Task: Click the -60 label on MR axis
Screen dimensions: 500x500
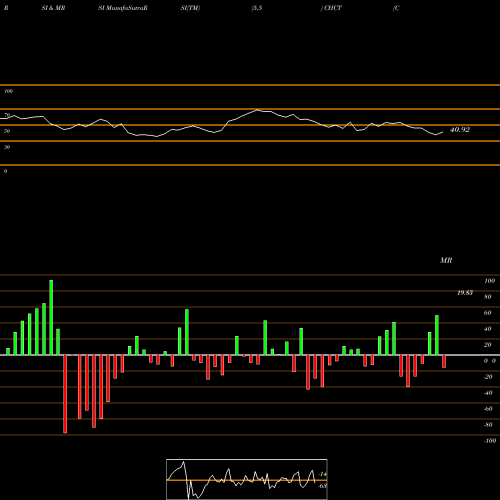Action: click(488, 409)
